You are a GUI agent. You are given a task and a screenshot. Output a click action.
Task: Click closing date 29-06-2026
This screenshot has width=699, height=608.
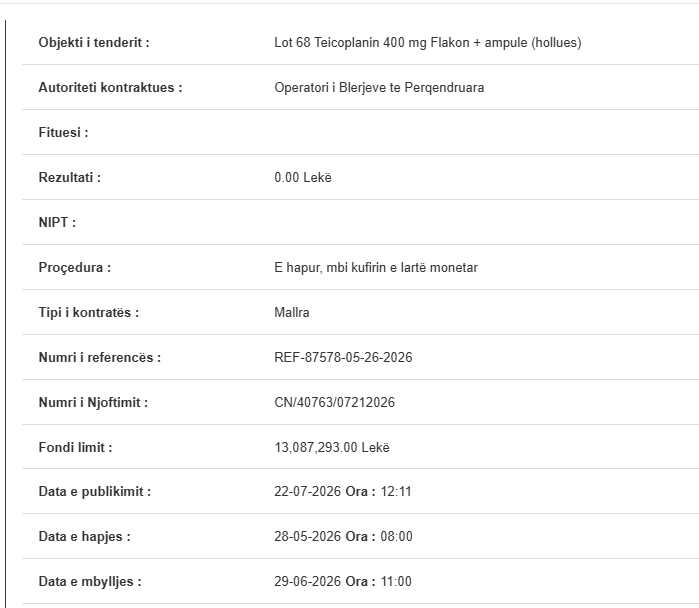[x=308, y=581]
